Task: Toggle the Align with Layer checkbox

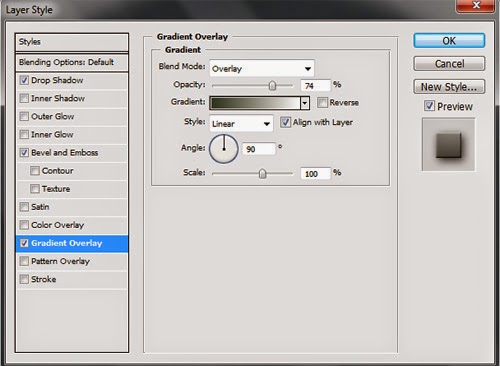Action: [x=285, y=122]
